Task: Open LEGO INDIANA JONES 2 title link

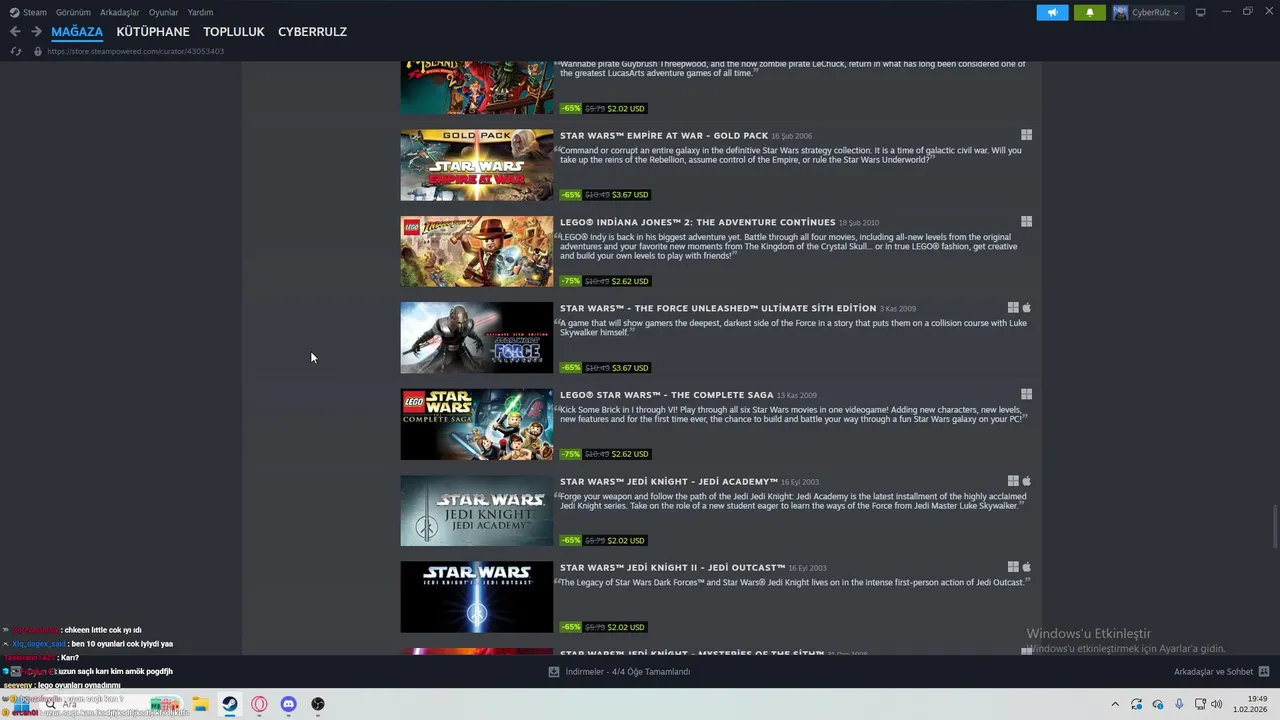Action: [x=697, y=222]
